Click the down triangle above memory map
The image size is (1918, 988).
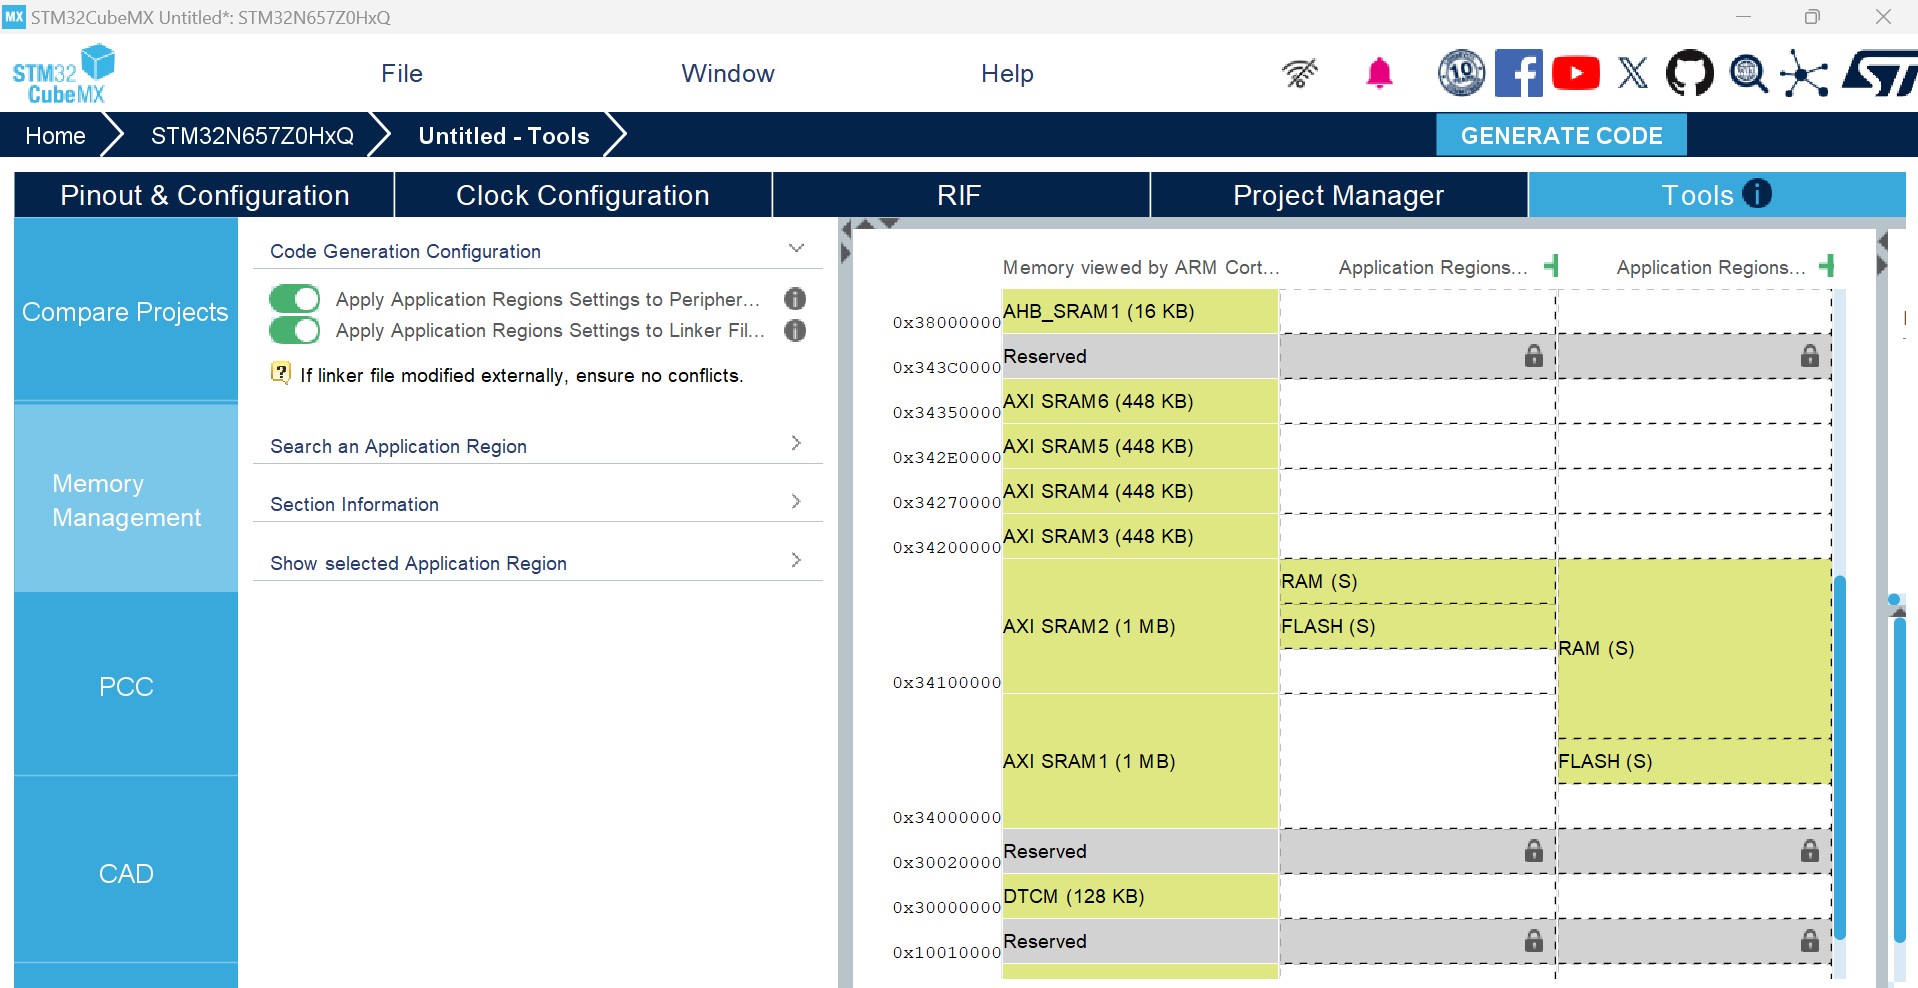889,223
